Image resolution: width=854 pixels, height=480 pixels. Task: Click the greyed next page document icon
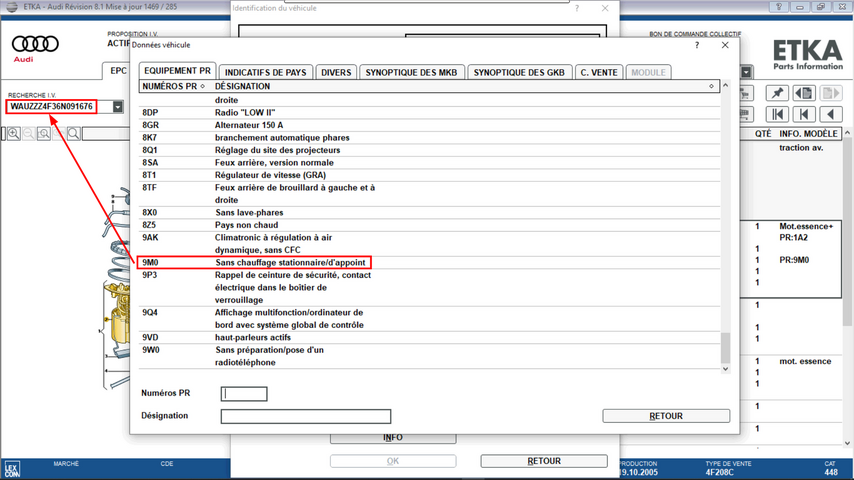831,93
